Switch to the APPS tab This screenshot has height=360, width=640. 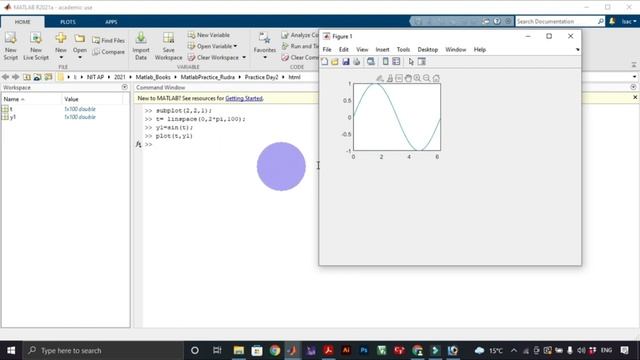[x=111, y=22]
